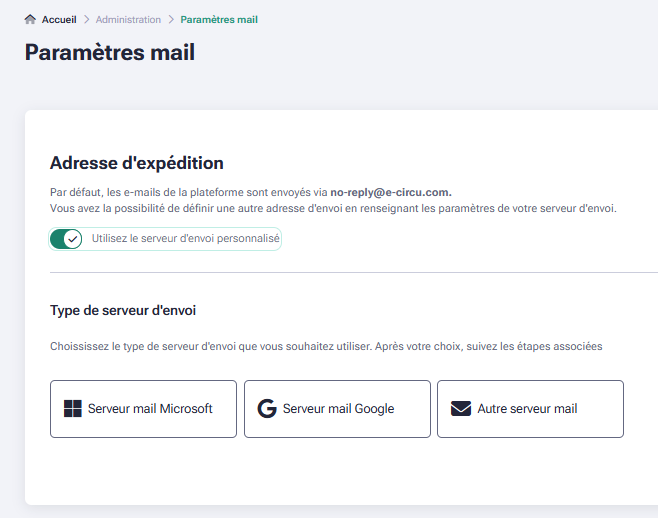
Task: Click the Adresse d'expédition heading
Action: [137, 163]
